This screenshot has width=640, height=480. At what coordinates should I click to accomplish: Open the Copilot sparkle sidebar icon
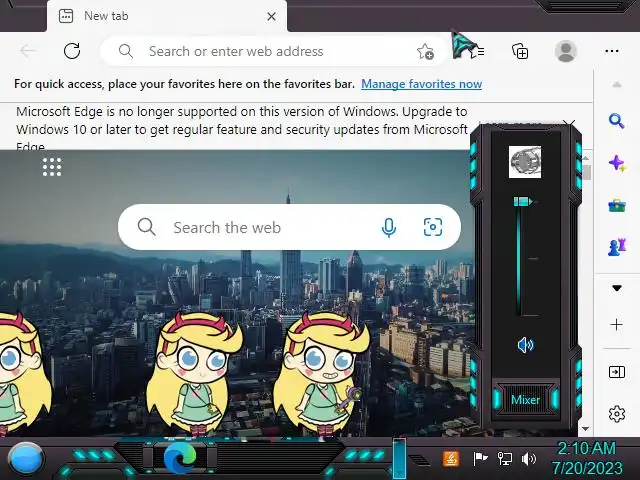point(617,164)
